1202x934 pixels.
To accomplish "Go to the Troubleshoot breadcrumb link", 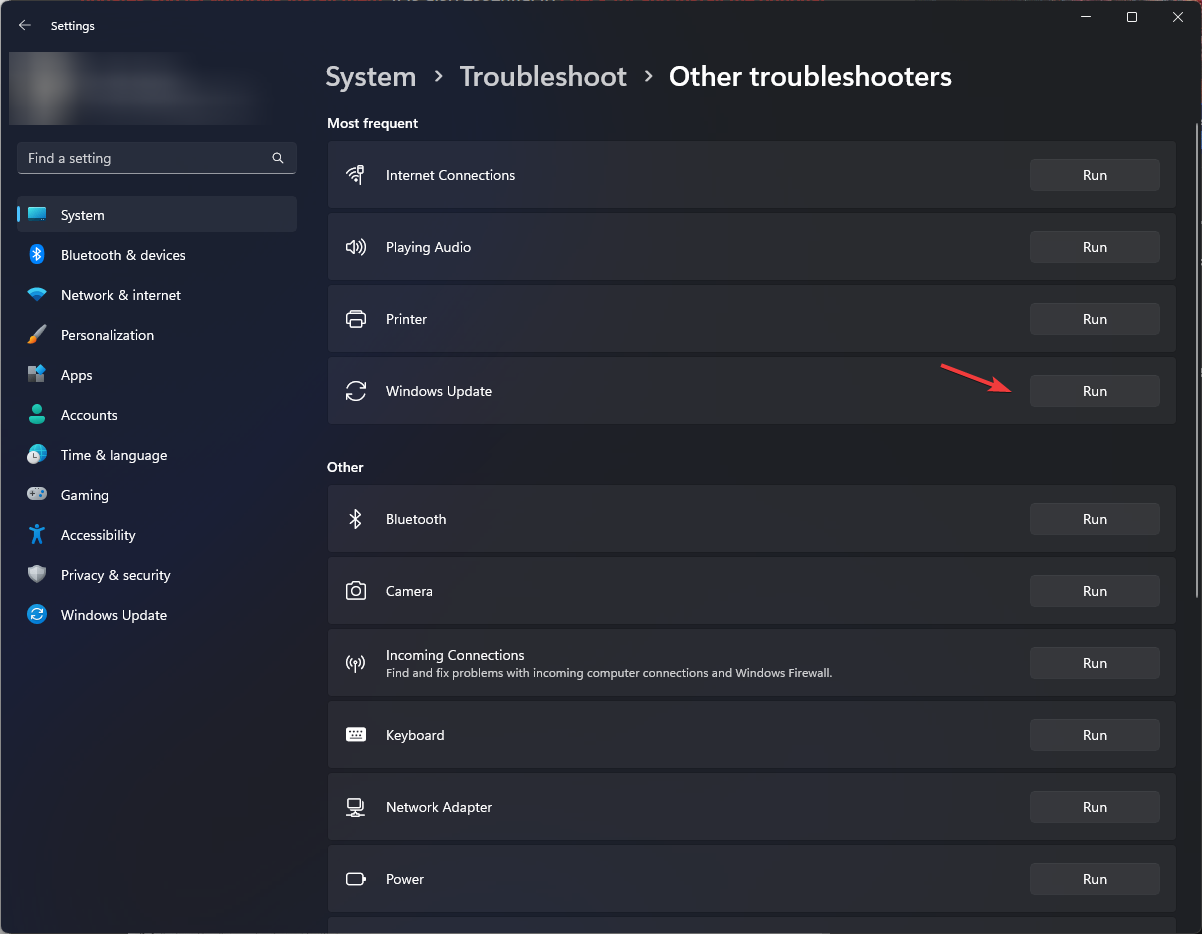I will point(543,77).
